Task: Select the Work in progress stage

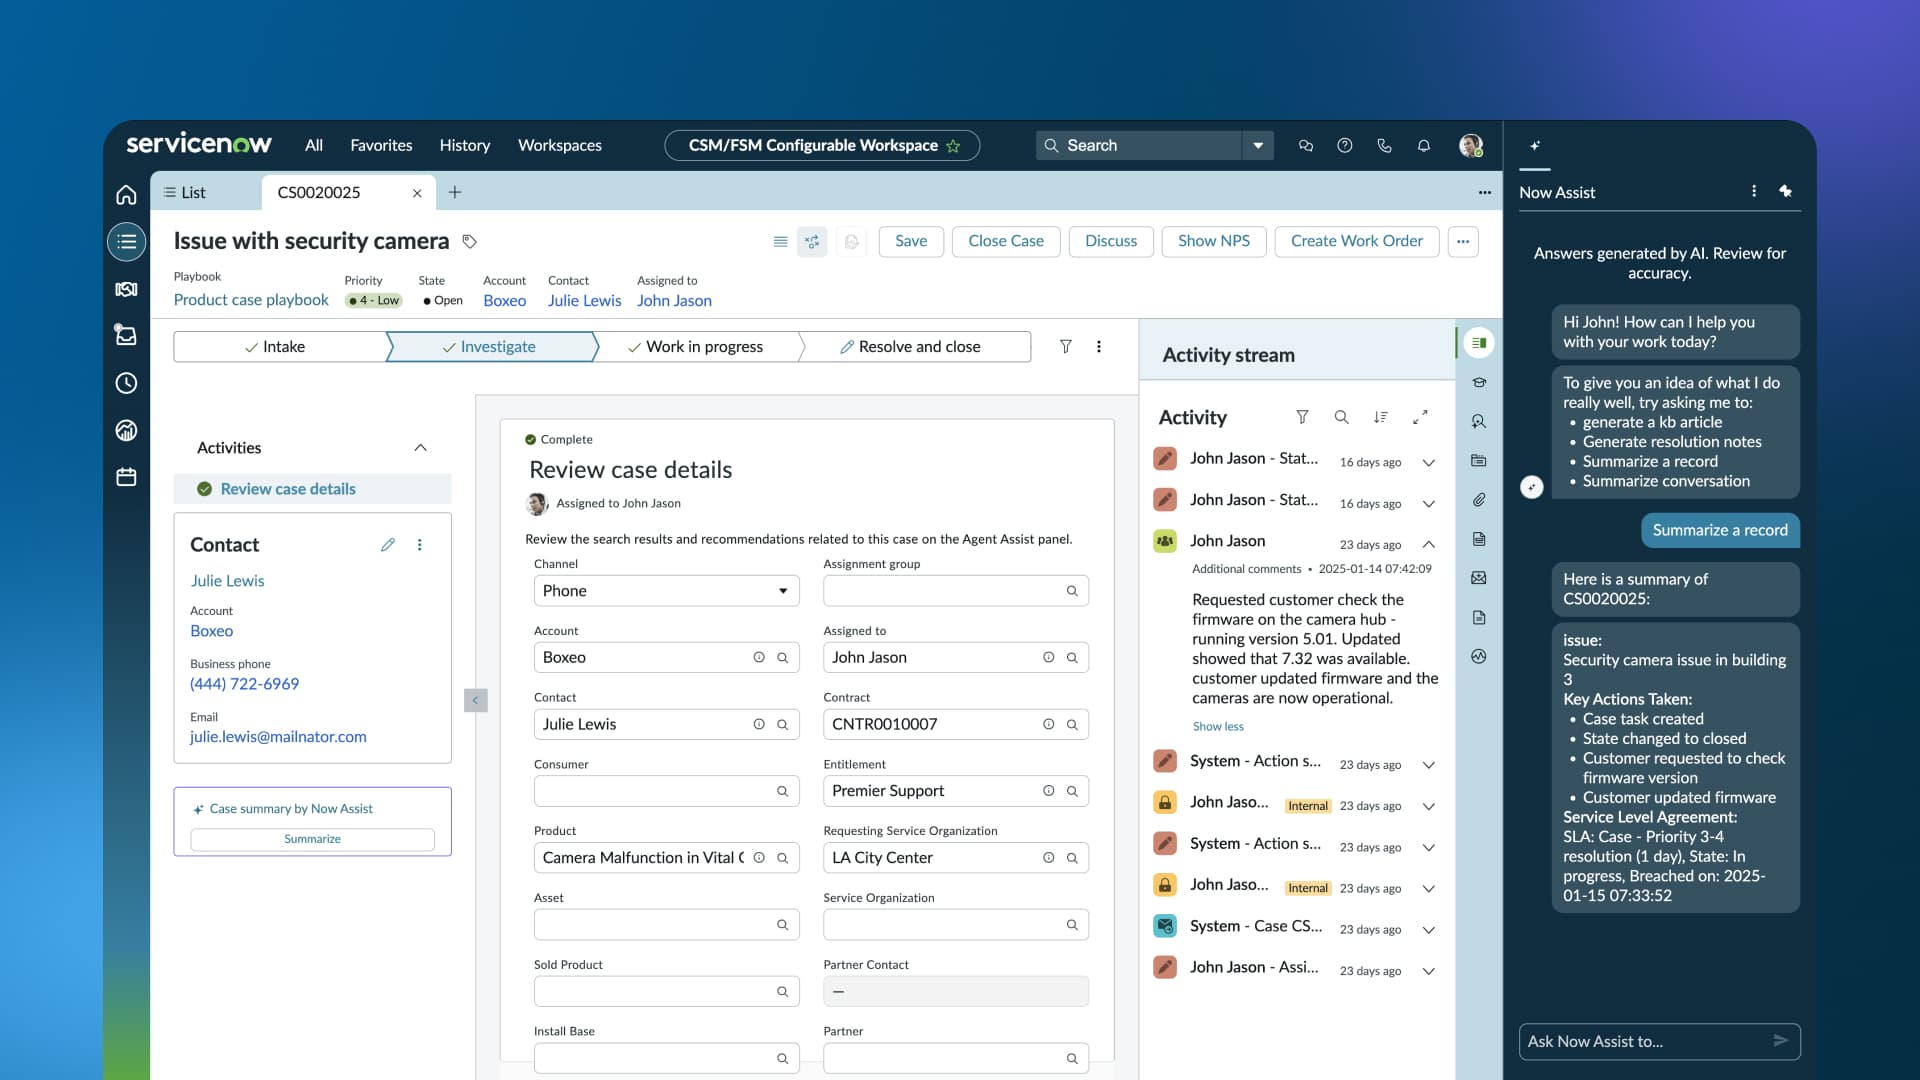Action: pyautogui.click(x=703, y=347)
